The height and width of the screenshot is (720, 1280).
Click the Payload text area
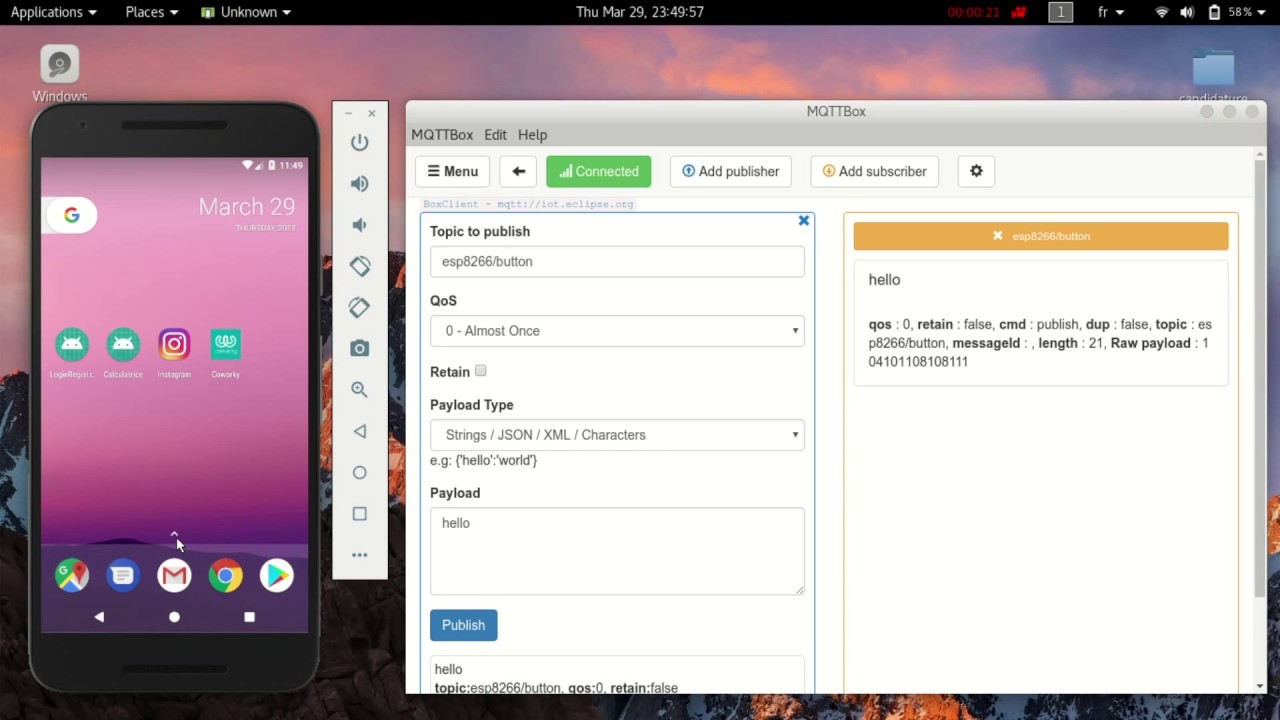pyautogui.click(x=617, y=551)
